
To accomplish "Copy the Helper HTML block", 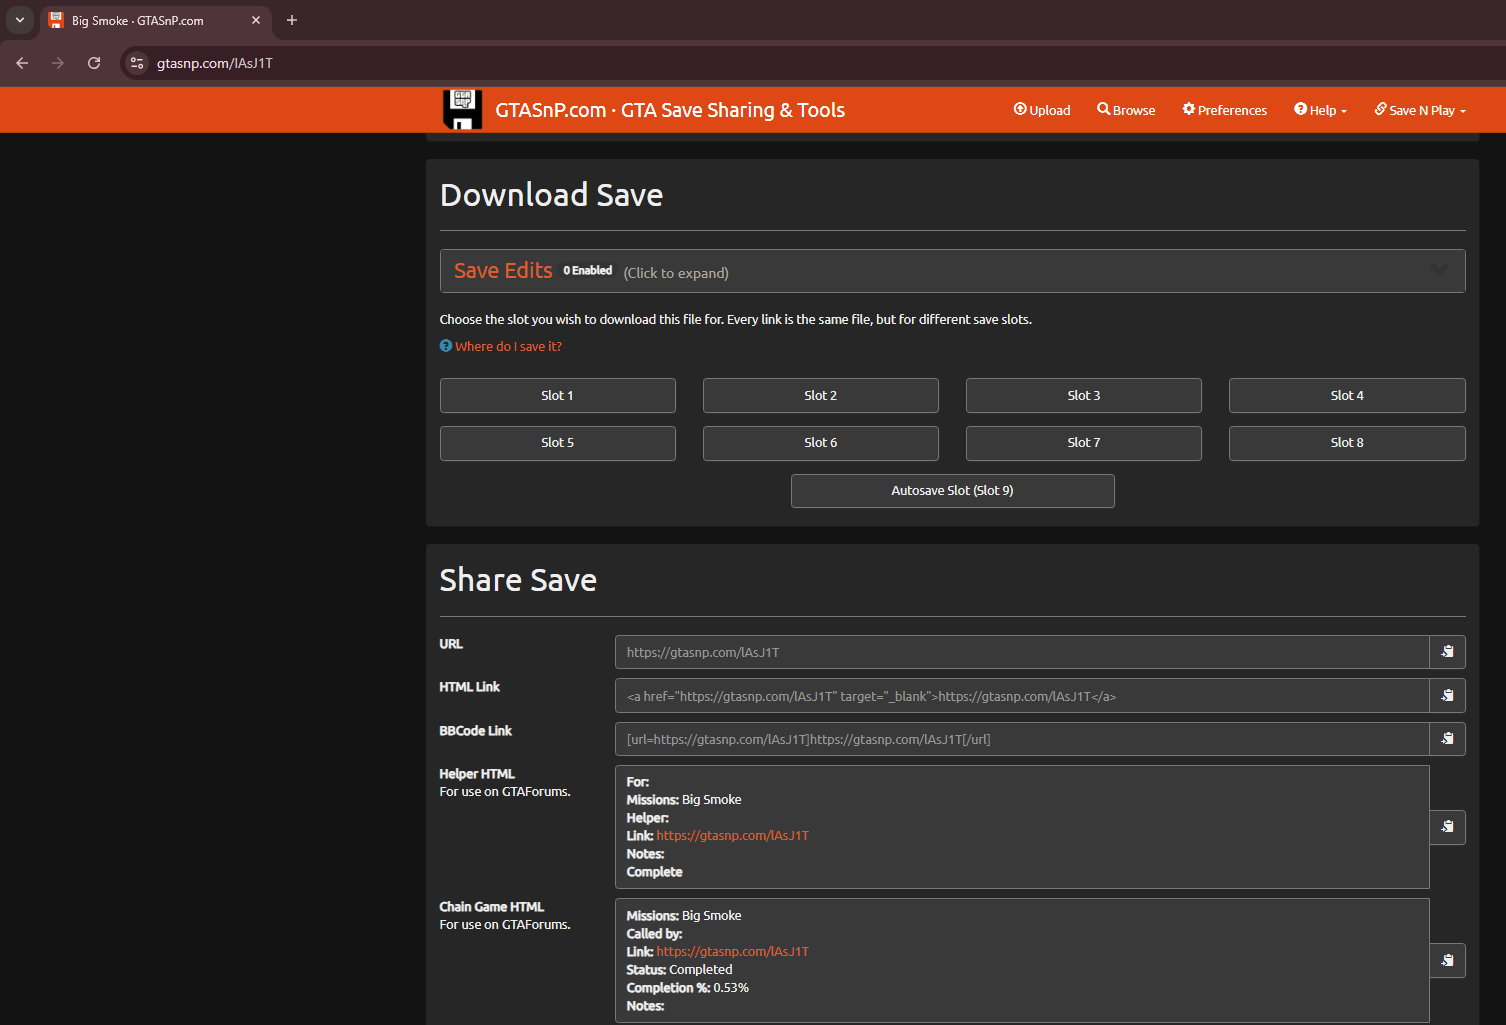I will (x=1447, y=827).
